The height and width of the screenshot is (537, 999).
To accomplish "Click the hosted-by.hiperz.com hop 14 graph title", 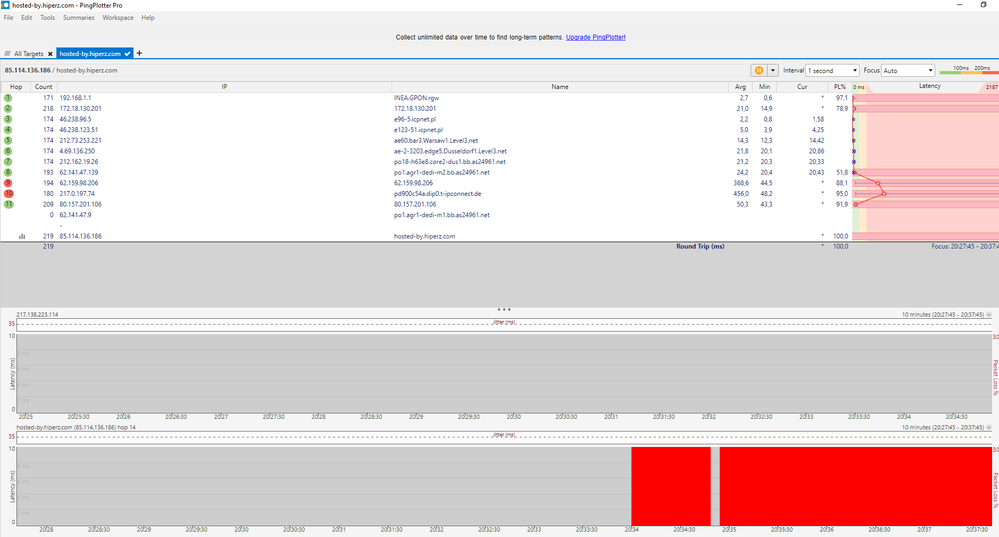I will tap(76, 427).
